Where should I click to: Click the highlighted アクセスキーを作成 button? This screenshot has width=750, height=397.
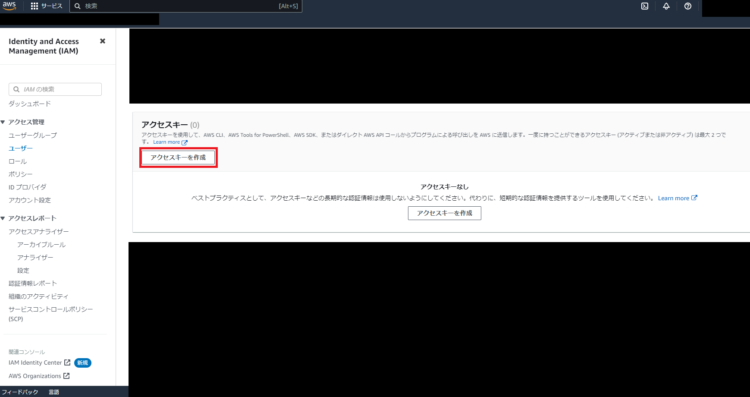pyautogui.click(x=178, y=157)
